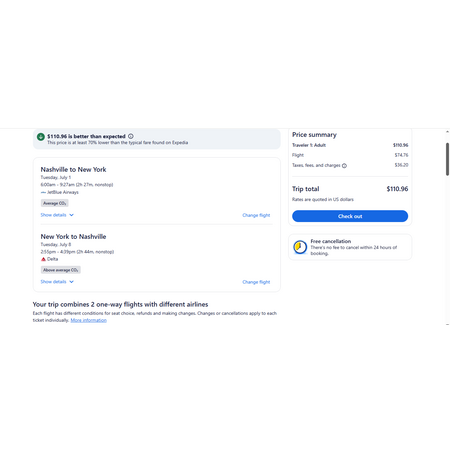Expand Show details for Nashville to New York
This screenshot has width=450, height=450.
point(57,215)
